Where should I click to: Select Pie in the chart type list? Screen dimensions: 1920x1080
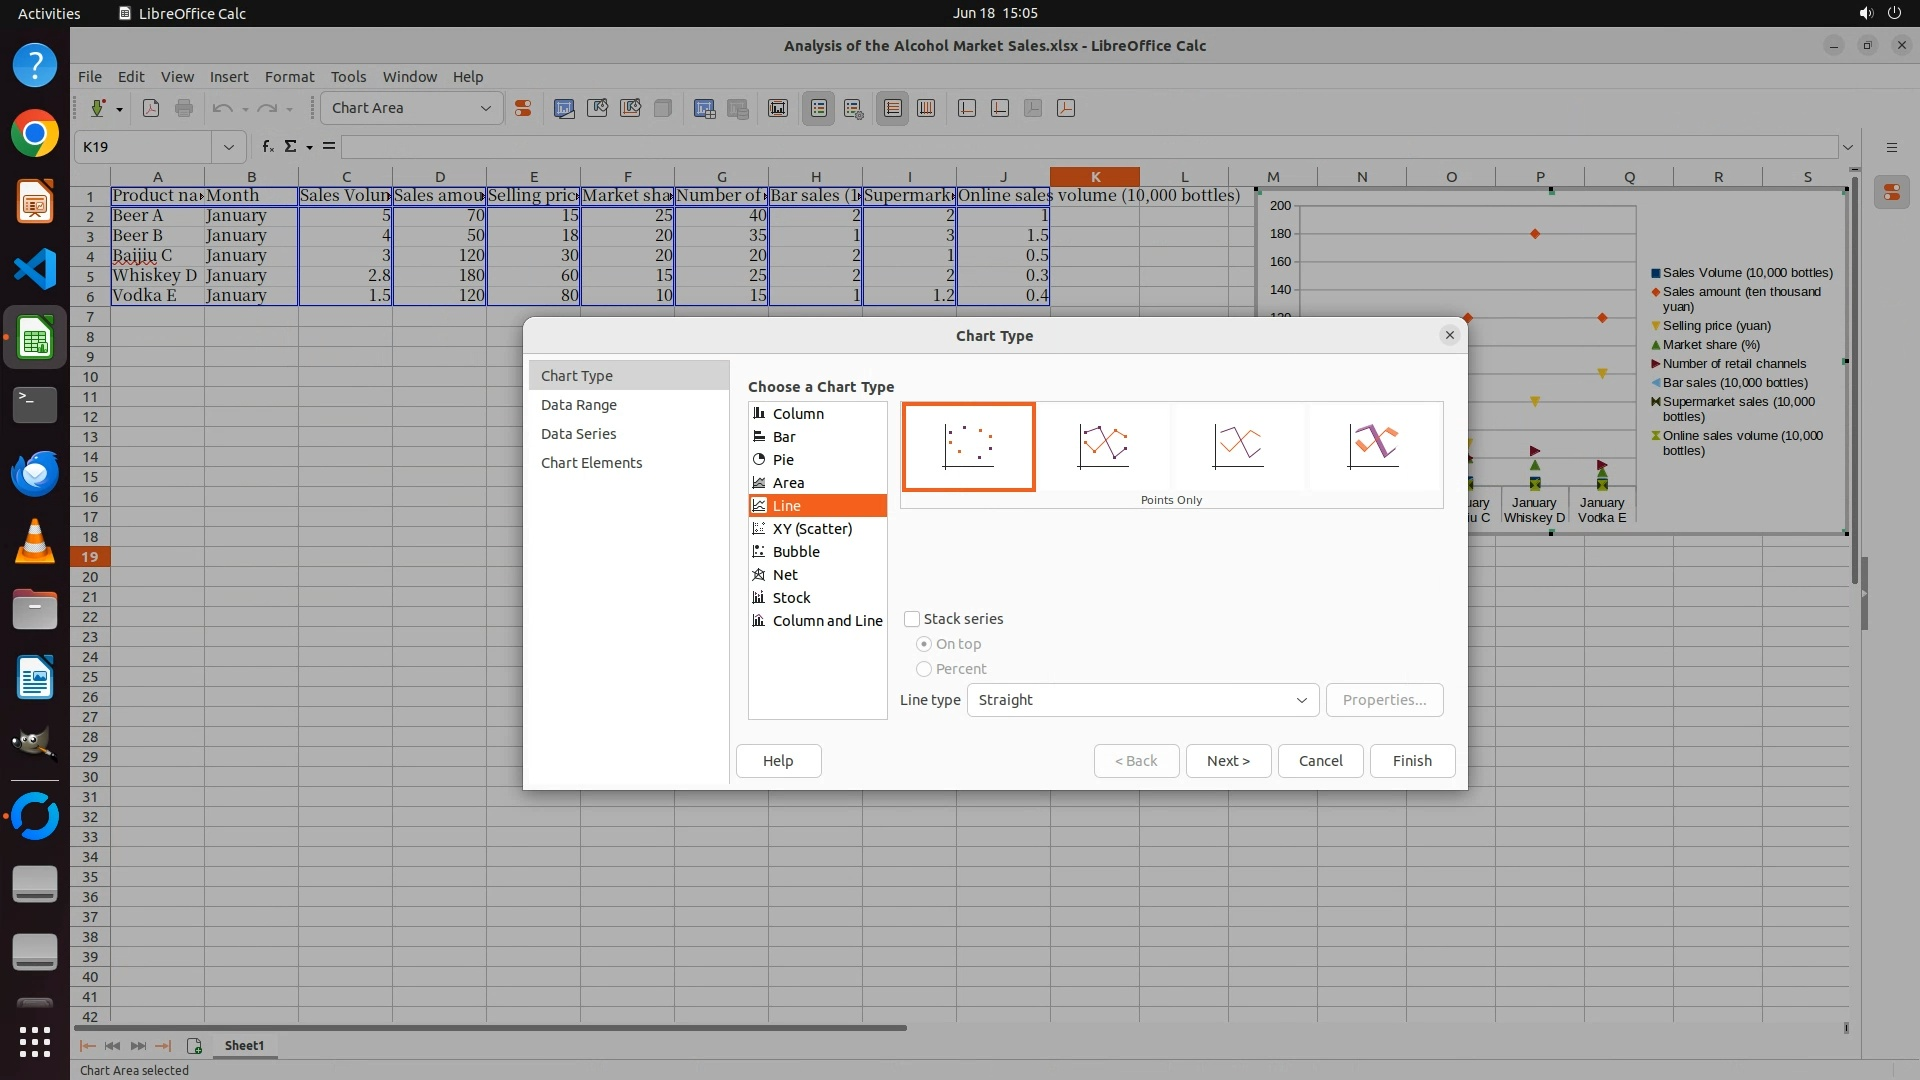tap(783, 460)
